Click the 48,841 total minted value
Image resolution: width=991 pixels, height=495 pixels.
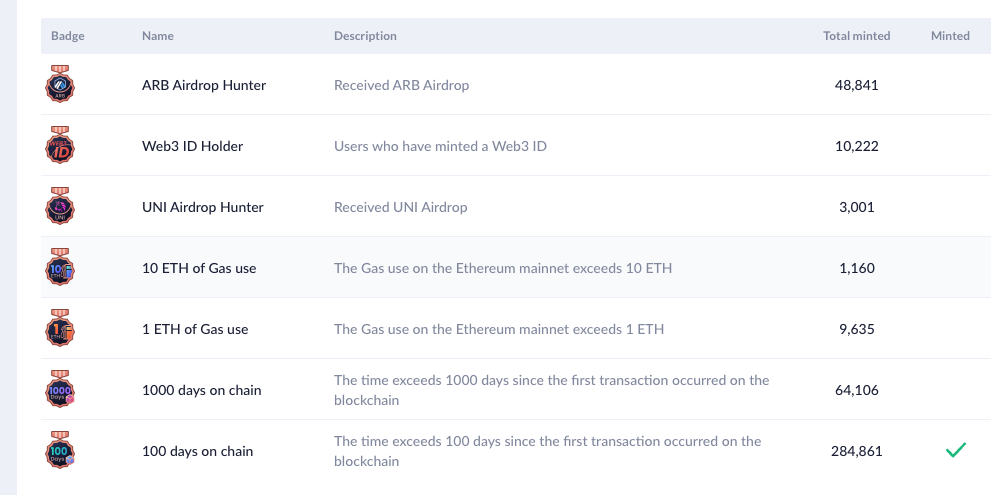856,85
